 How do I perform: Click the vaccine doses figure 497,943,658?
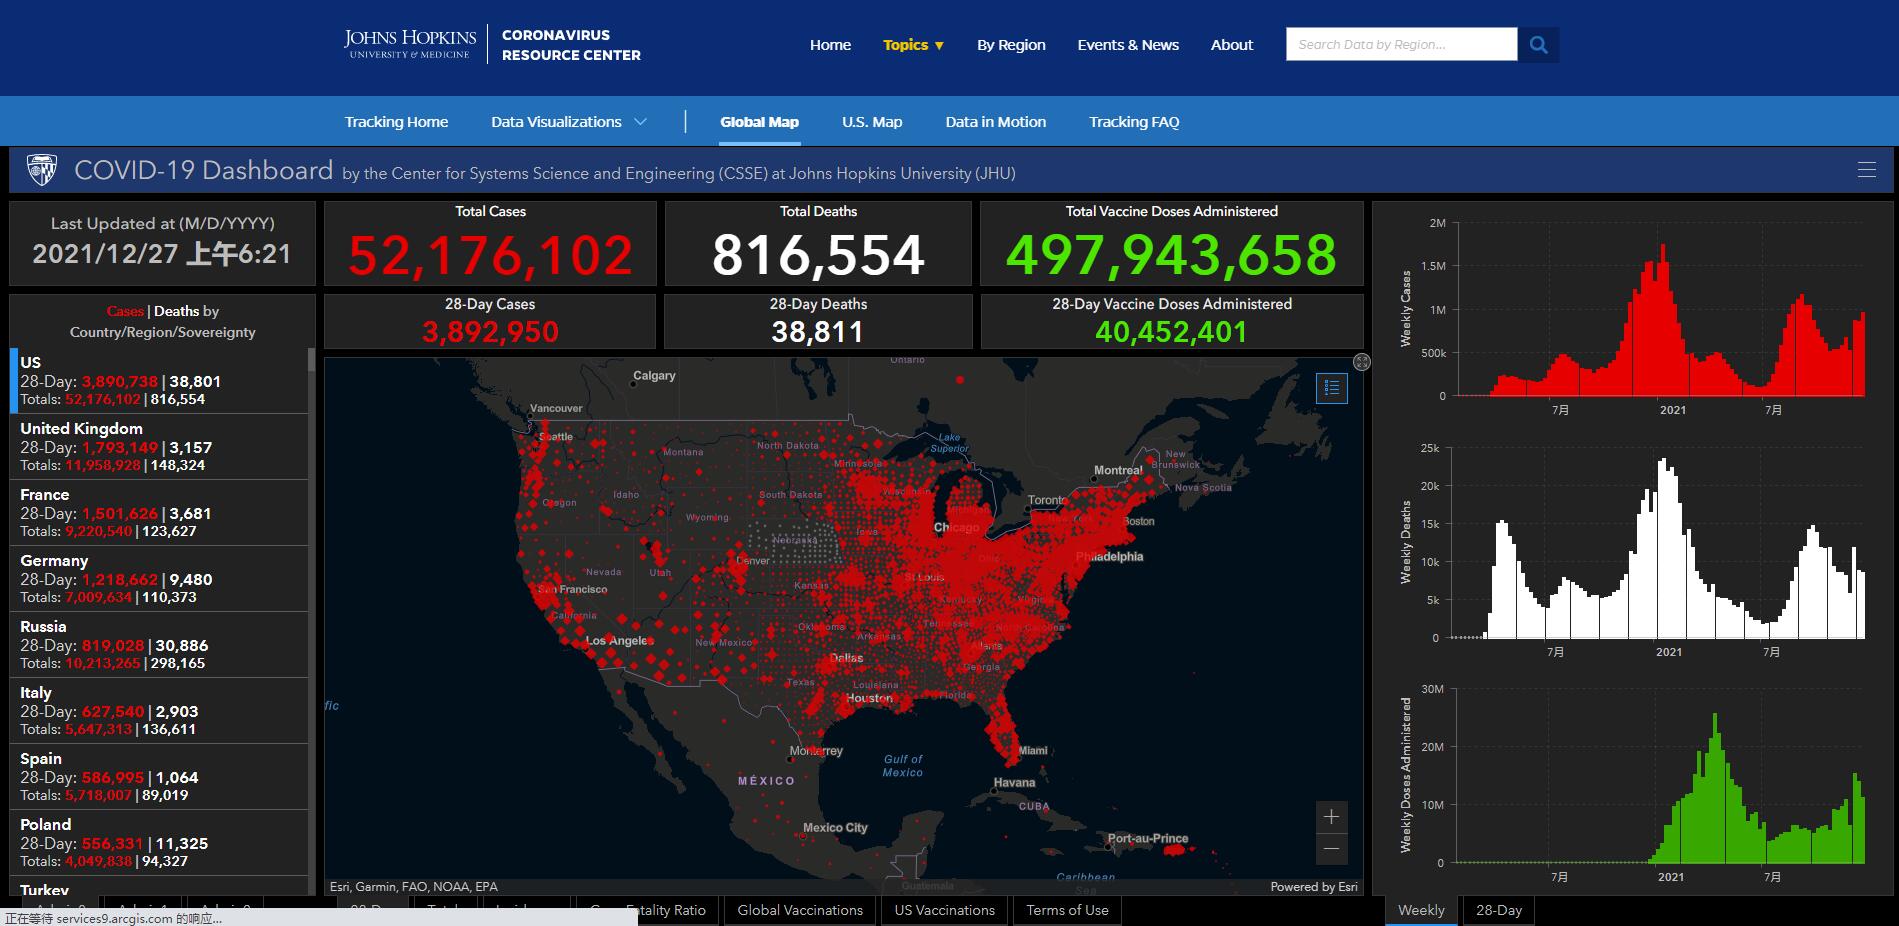coord(1171,255)
